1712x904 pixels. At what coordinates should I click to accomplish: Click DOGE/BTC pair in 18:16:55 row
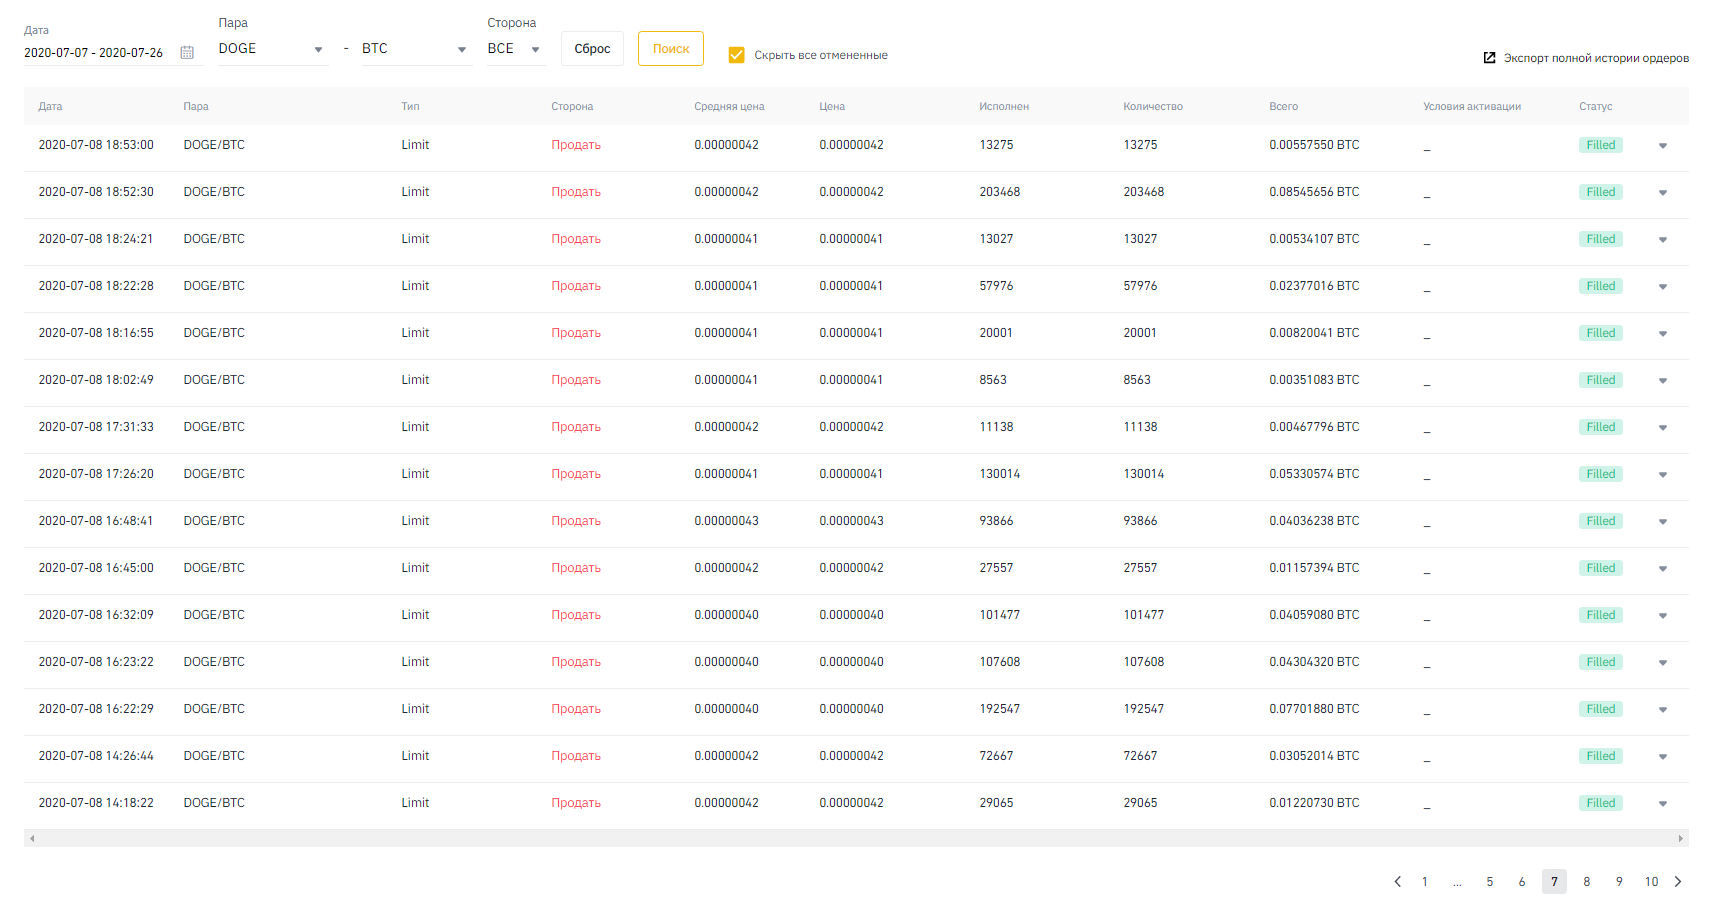pos(214,333)
